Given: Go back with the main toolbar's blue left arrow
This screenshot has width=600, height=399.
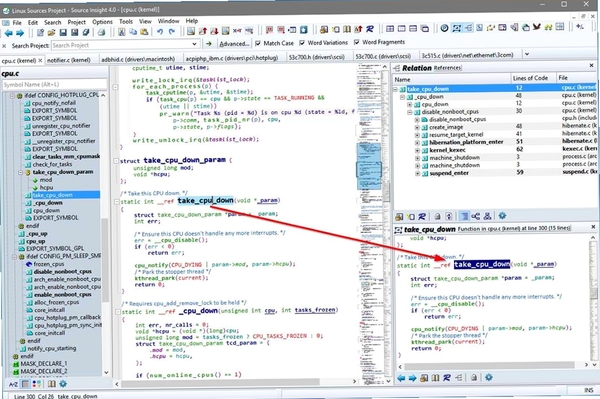Looking at the screenshot, I should (8, 33).
